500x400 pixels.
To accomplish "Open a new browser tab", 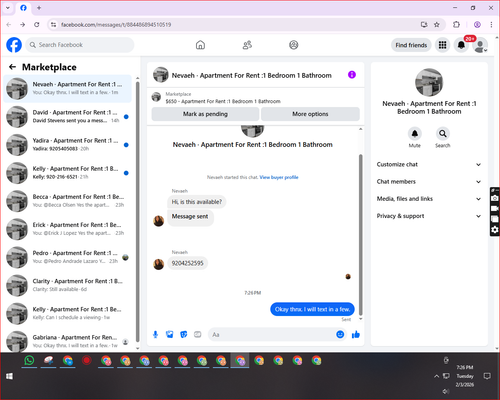I will click(x=39, y=8).
